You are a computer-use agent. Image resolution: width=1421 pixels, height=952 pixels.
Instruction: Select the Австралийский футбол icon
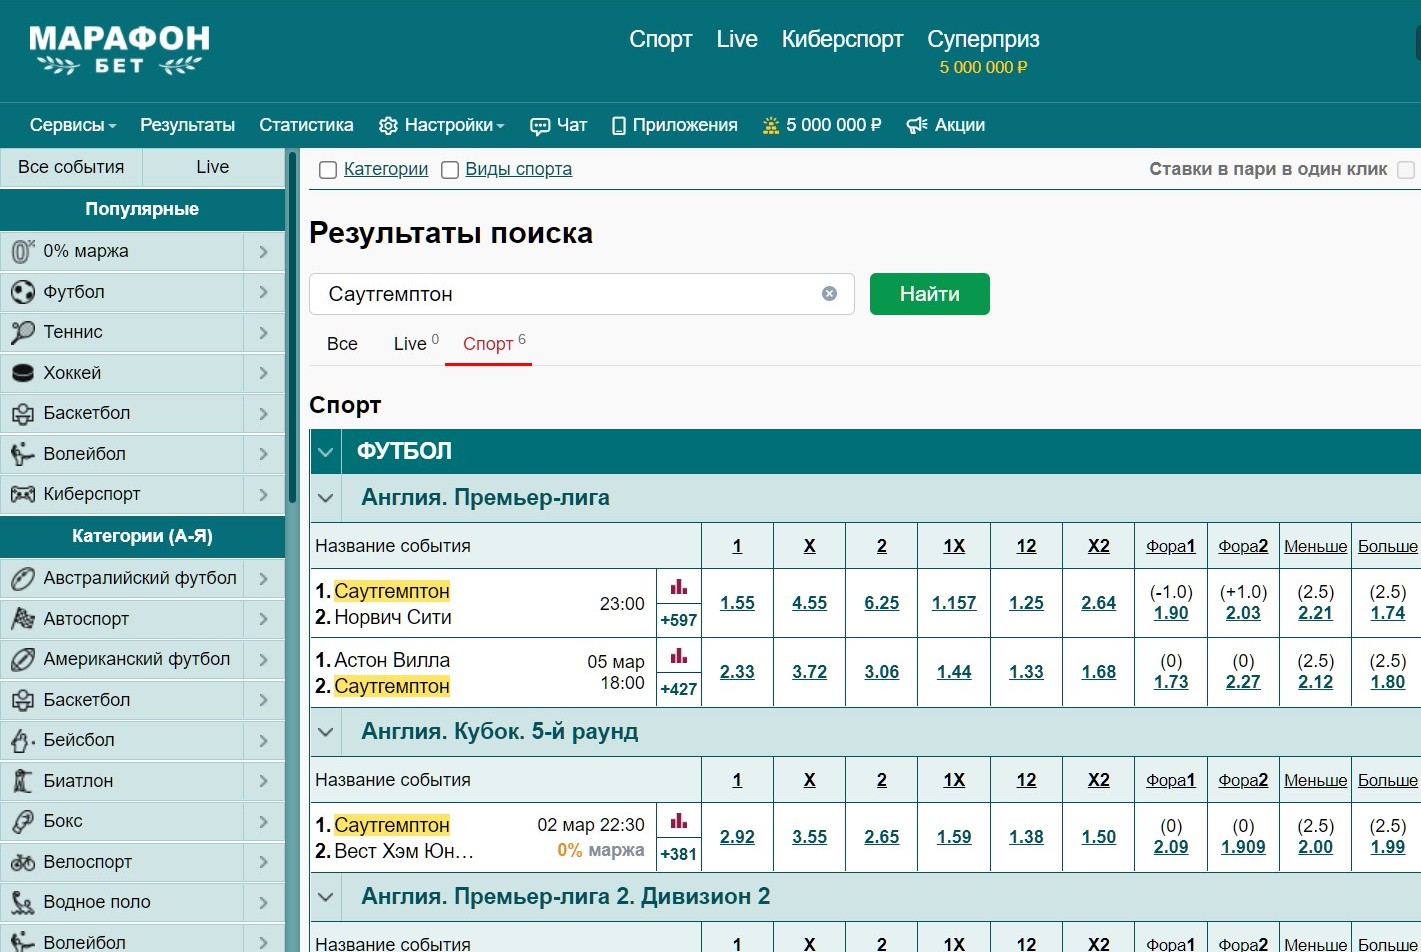[x=22, y=578]
